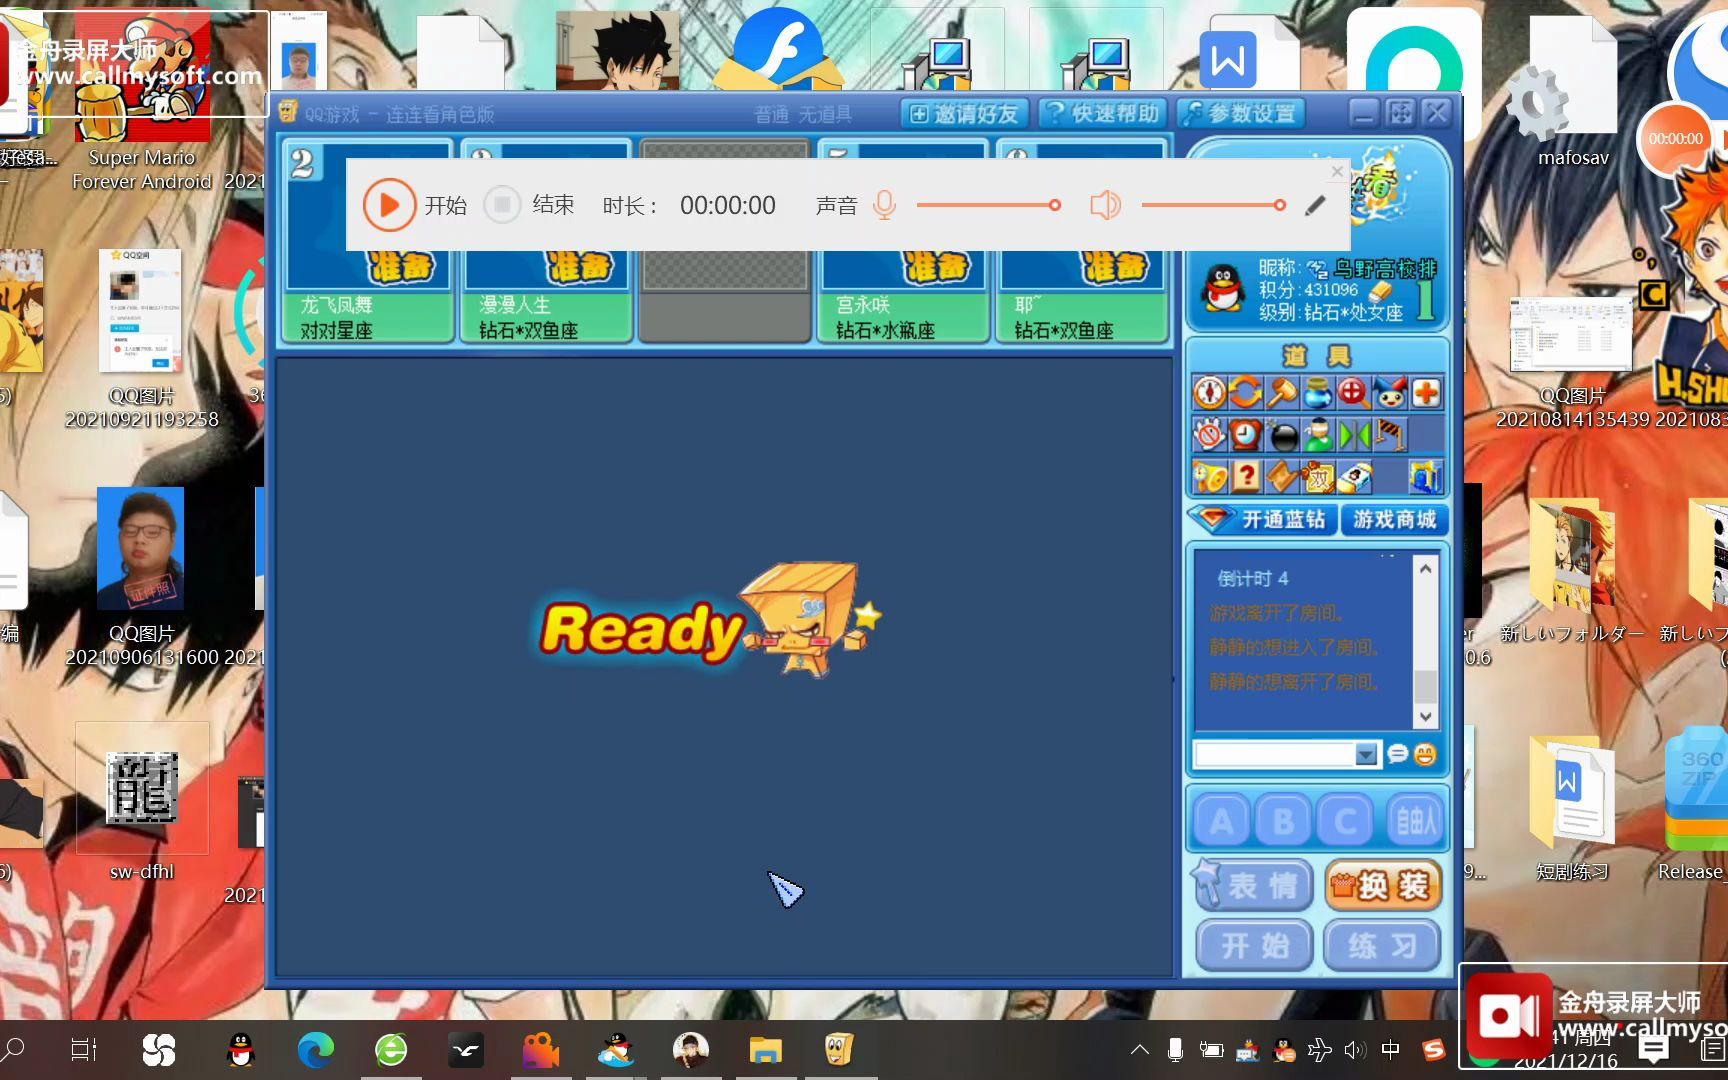Viewport: 1728px width, 1080px height.
Task: Select player seat 宫永咲
Action: (x=903, y=242)
